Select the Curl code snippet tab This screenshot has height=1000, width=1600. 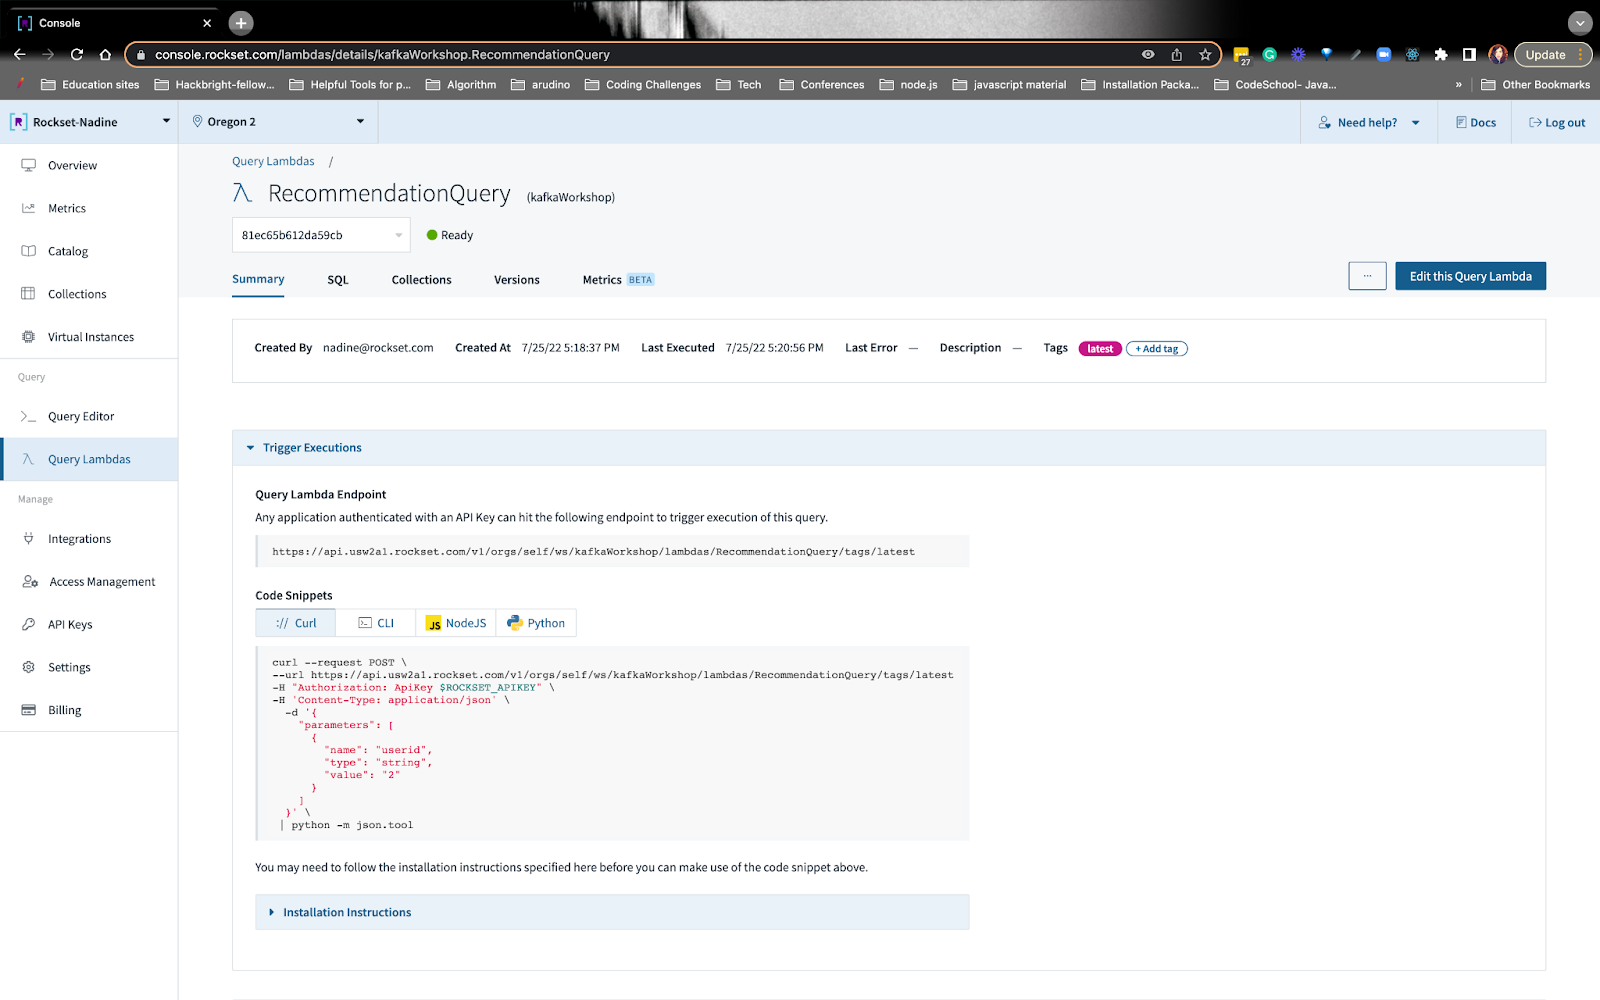(x=296, y=623)
